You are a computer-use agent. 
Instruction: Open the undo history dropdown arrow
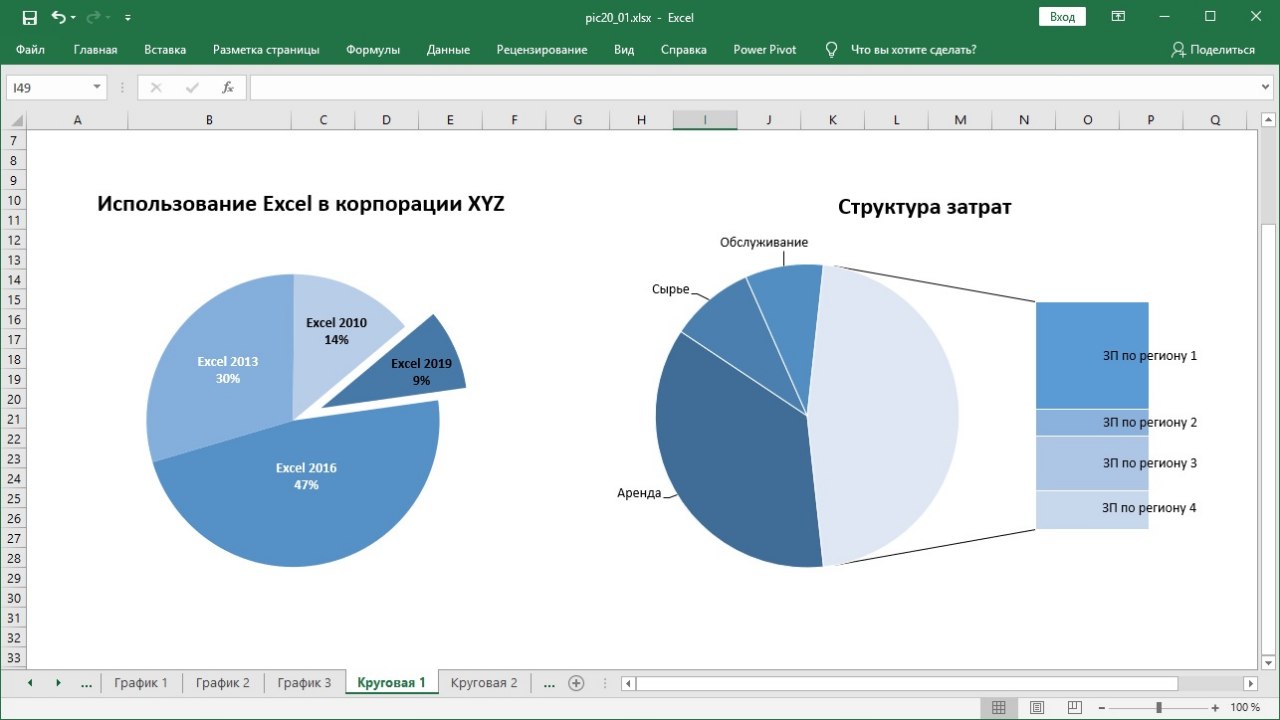[73, 18]
